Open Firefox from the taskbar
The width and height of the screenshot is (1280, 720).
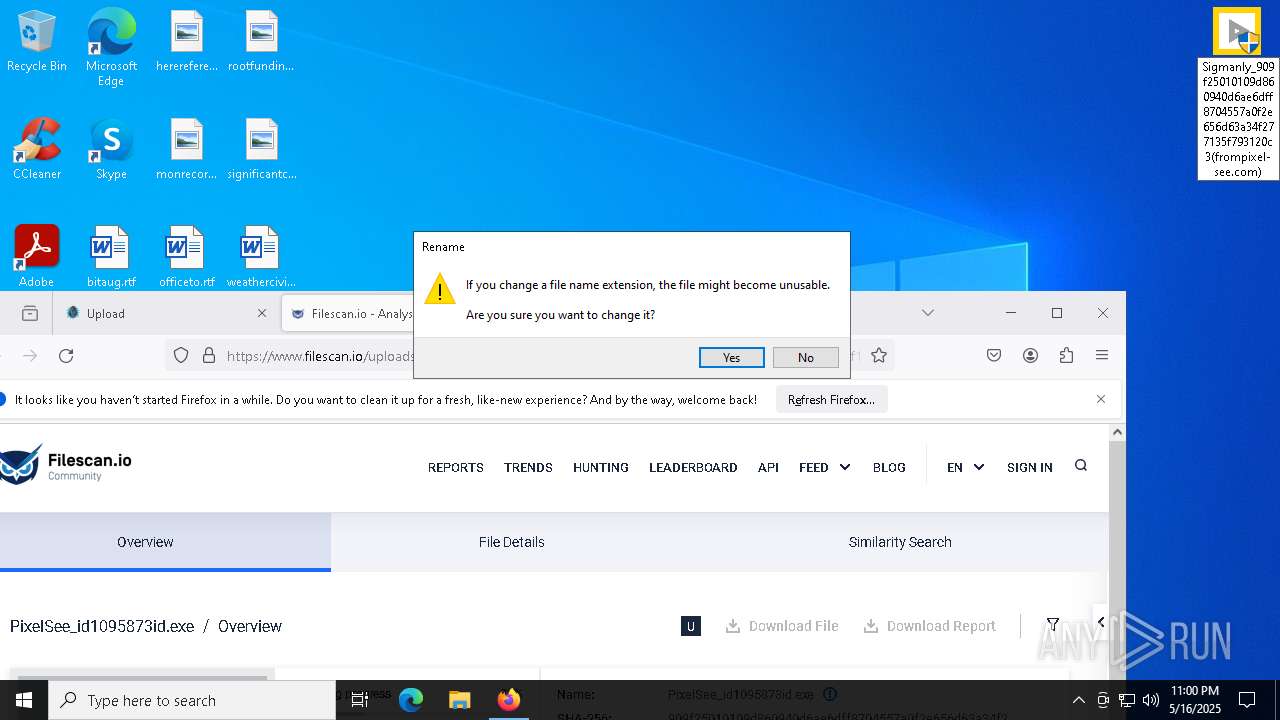point(509,700)
